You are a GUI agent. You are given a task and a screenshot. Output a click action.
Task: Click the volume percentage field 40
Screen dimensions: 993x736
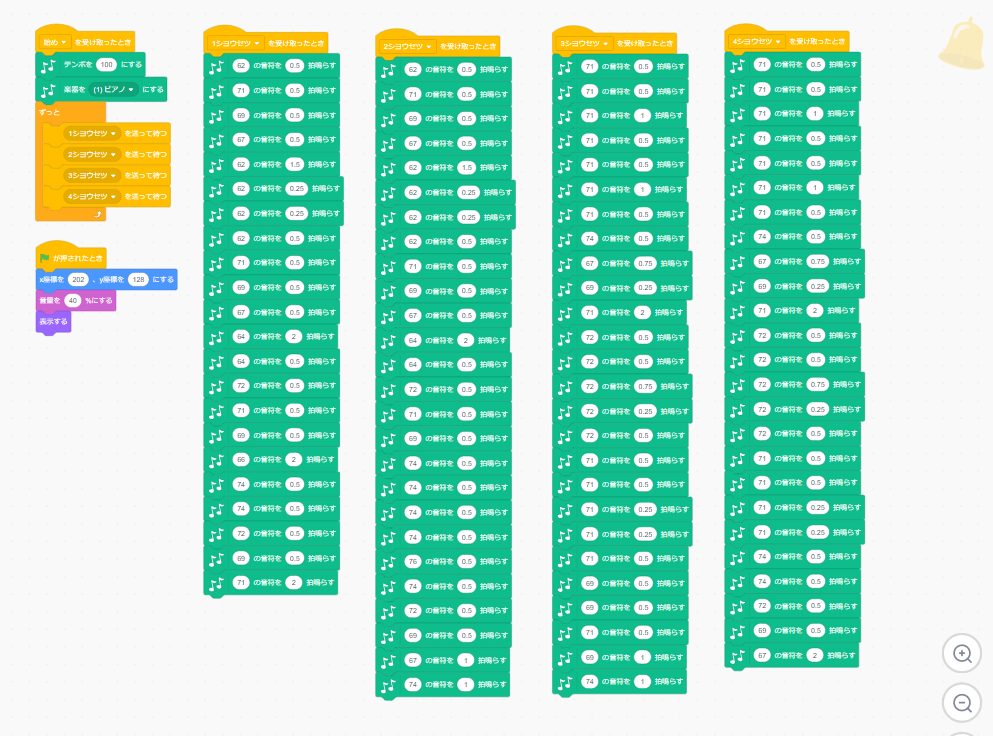pos(73,300)
